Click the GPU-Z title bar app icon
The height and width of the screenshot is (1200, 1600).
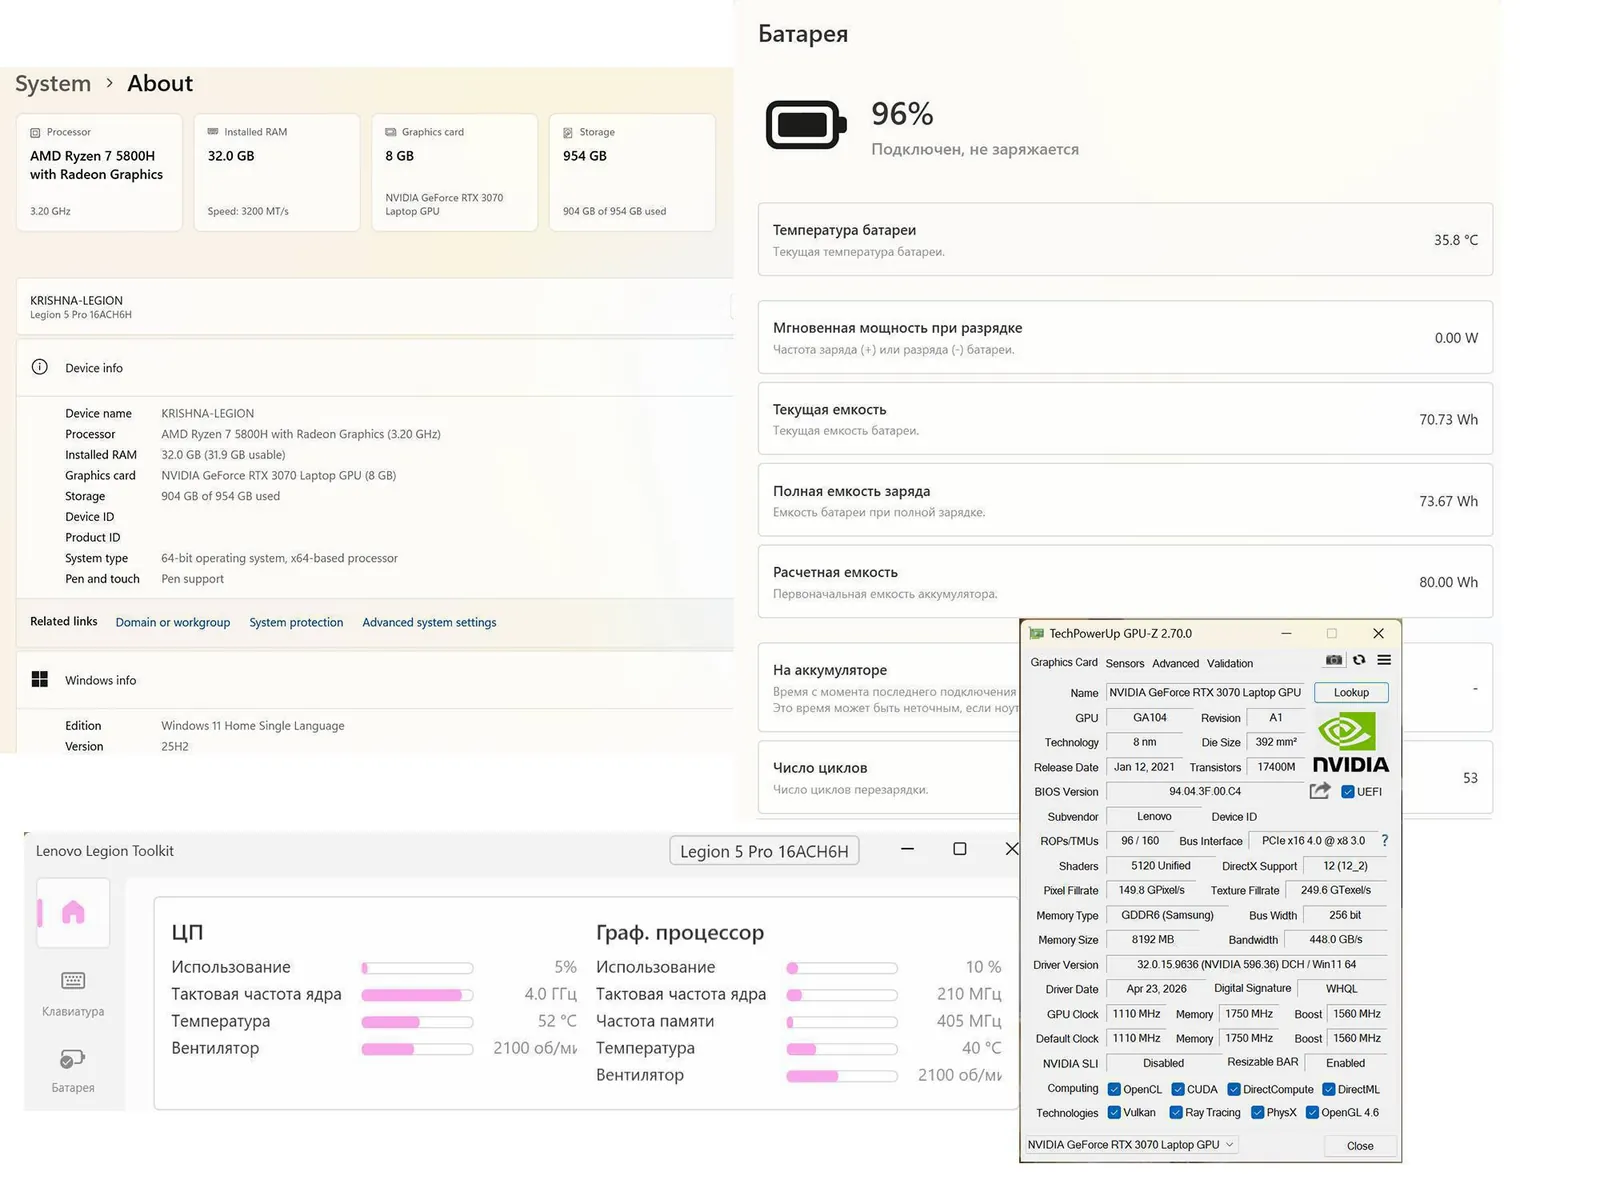tap(1036, 634)
